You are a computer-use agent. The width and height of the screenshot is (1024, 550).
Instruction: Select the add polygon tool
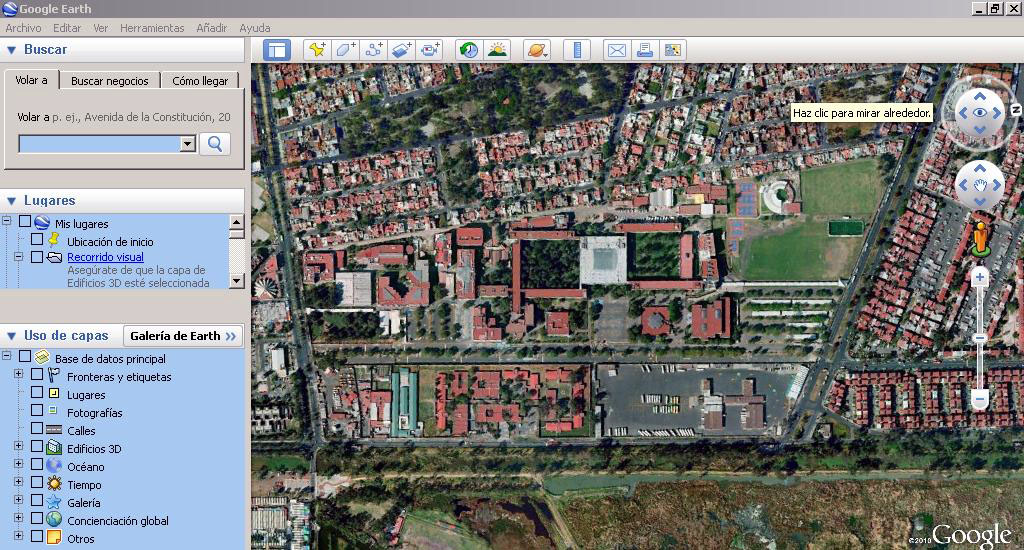346,50
